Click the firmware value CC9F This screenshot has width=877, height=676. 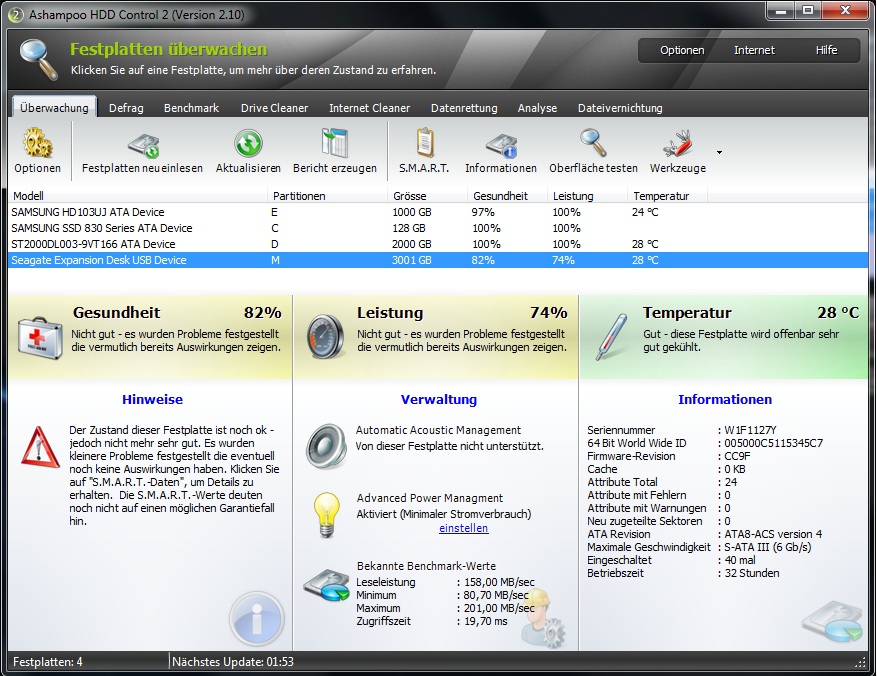(x=737, y=456)
